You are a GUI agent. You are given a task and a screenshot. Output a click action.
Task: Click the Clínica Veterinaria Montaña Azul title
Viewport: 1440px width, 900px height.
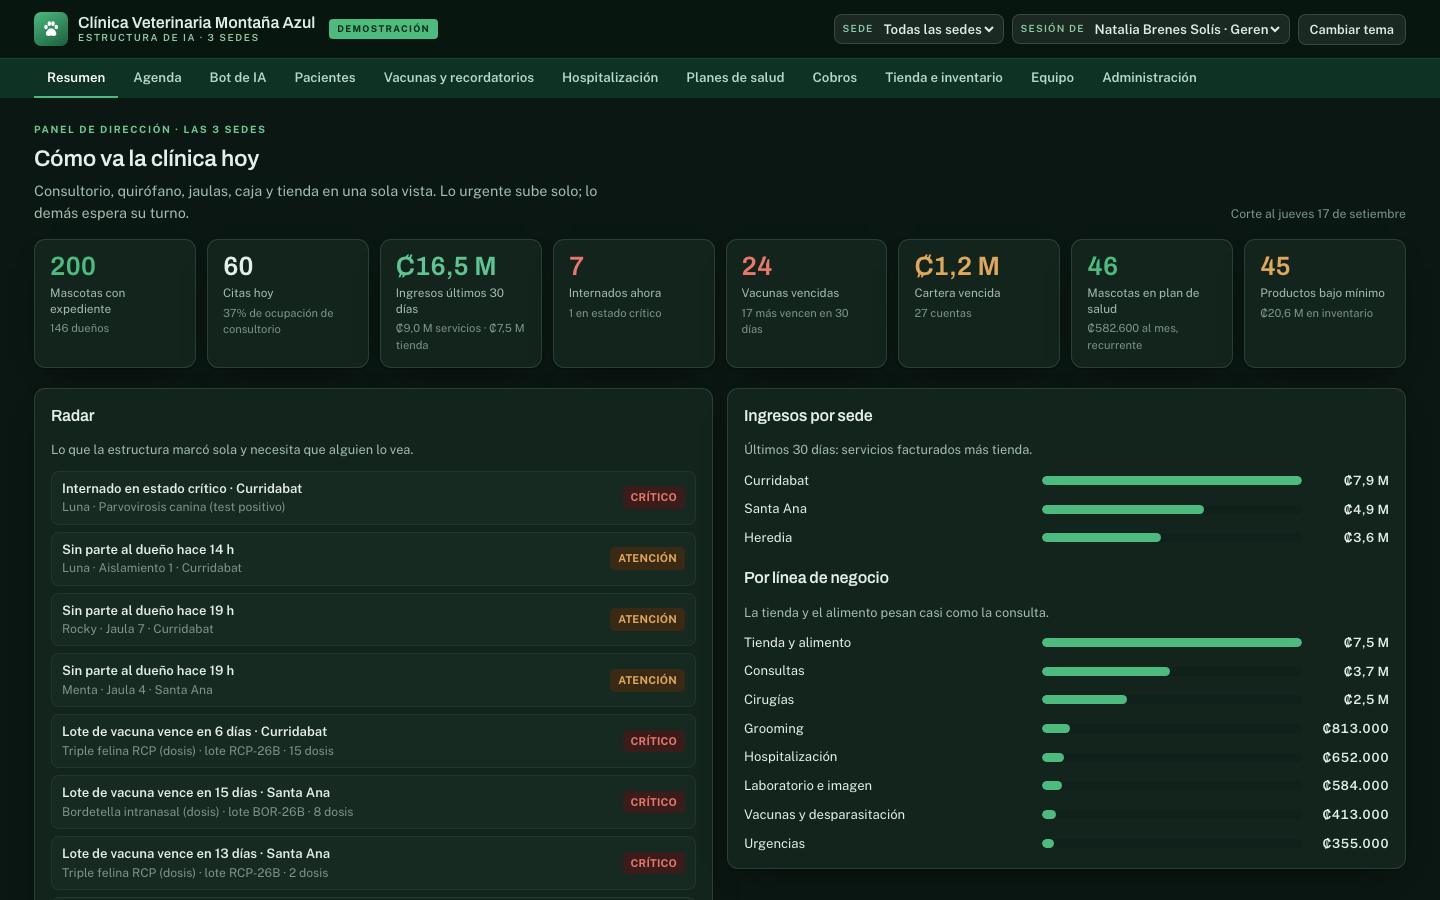196,22
